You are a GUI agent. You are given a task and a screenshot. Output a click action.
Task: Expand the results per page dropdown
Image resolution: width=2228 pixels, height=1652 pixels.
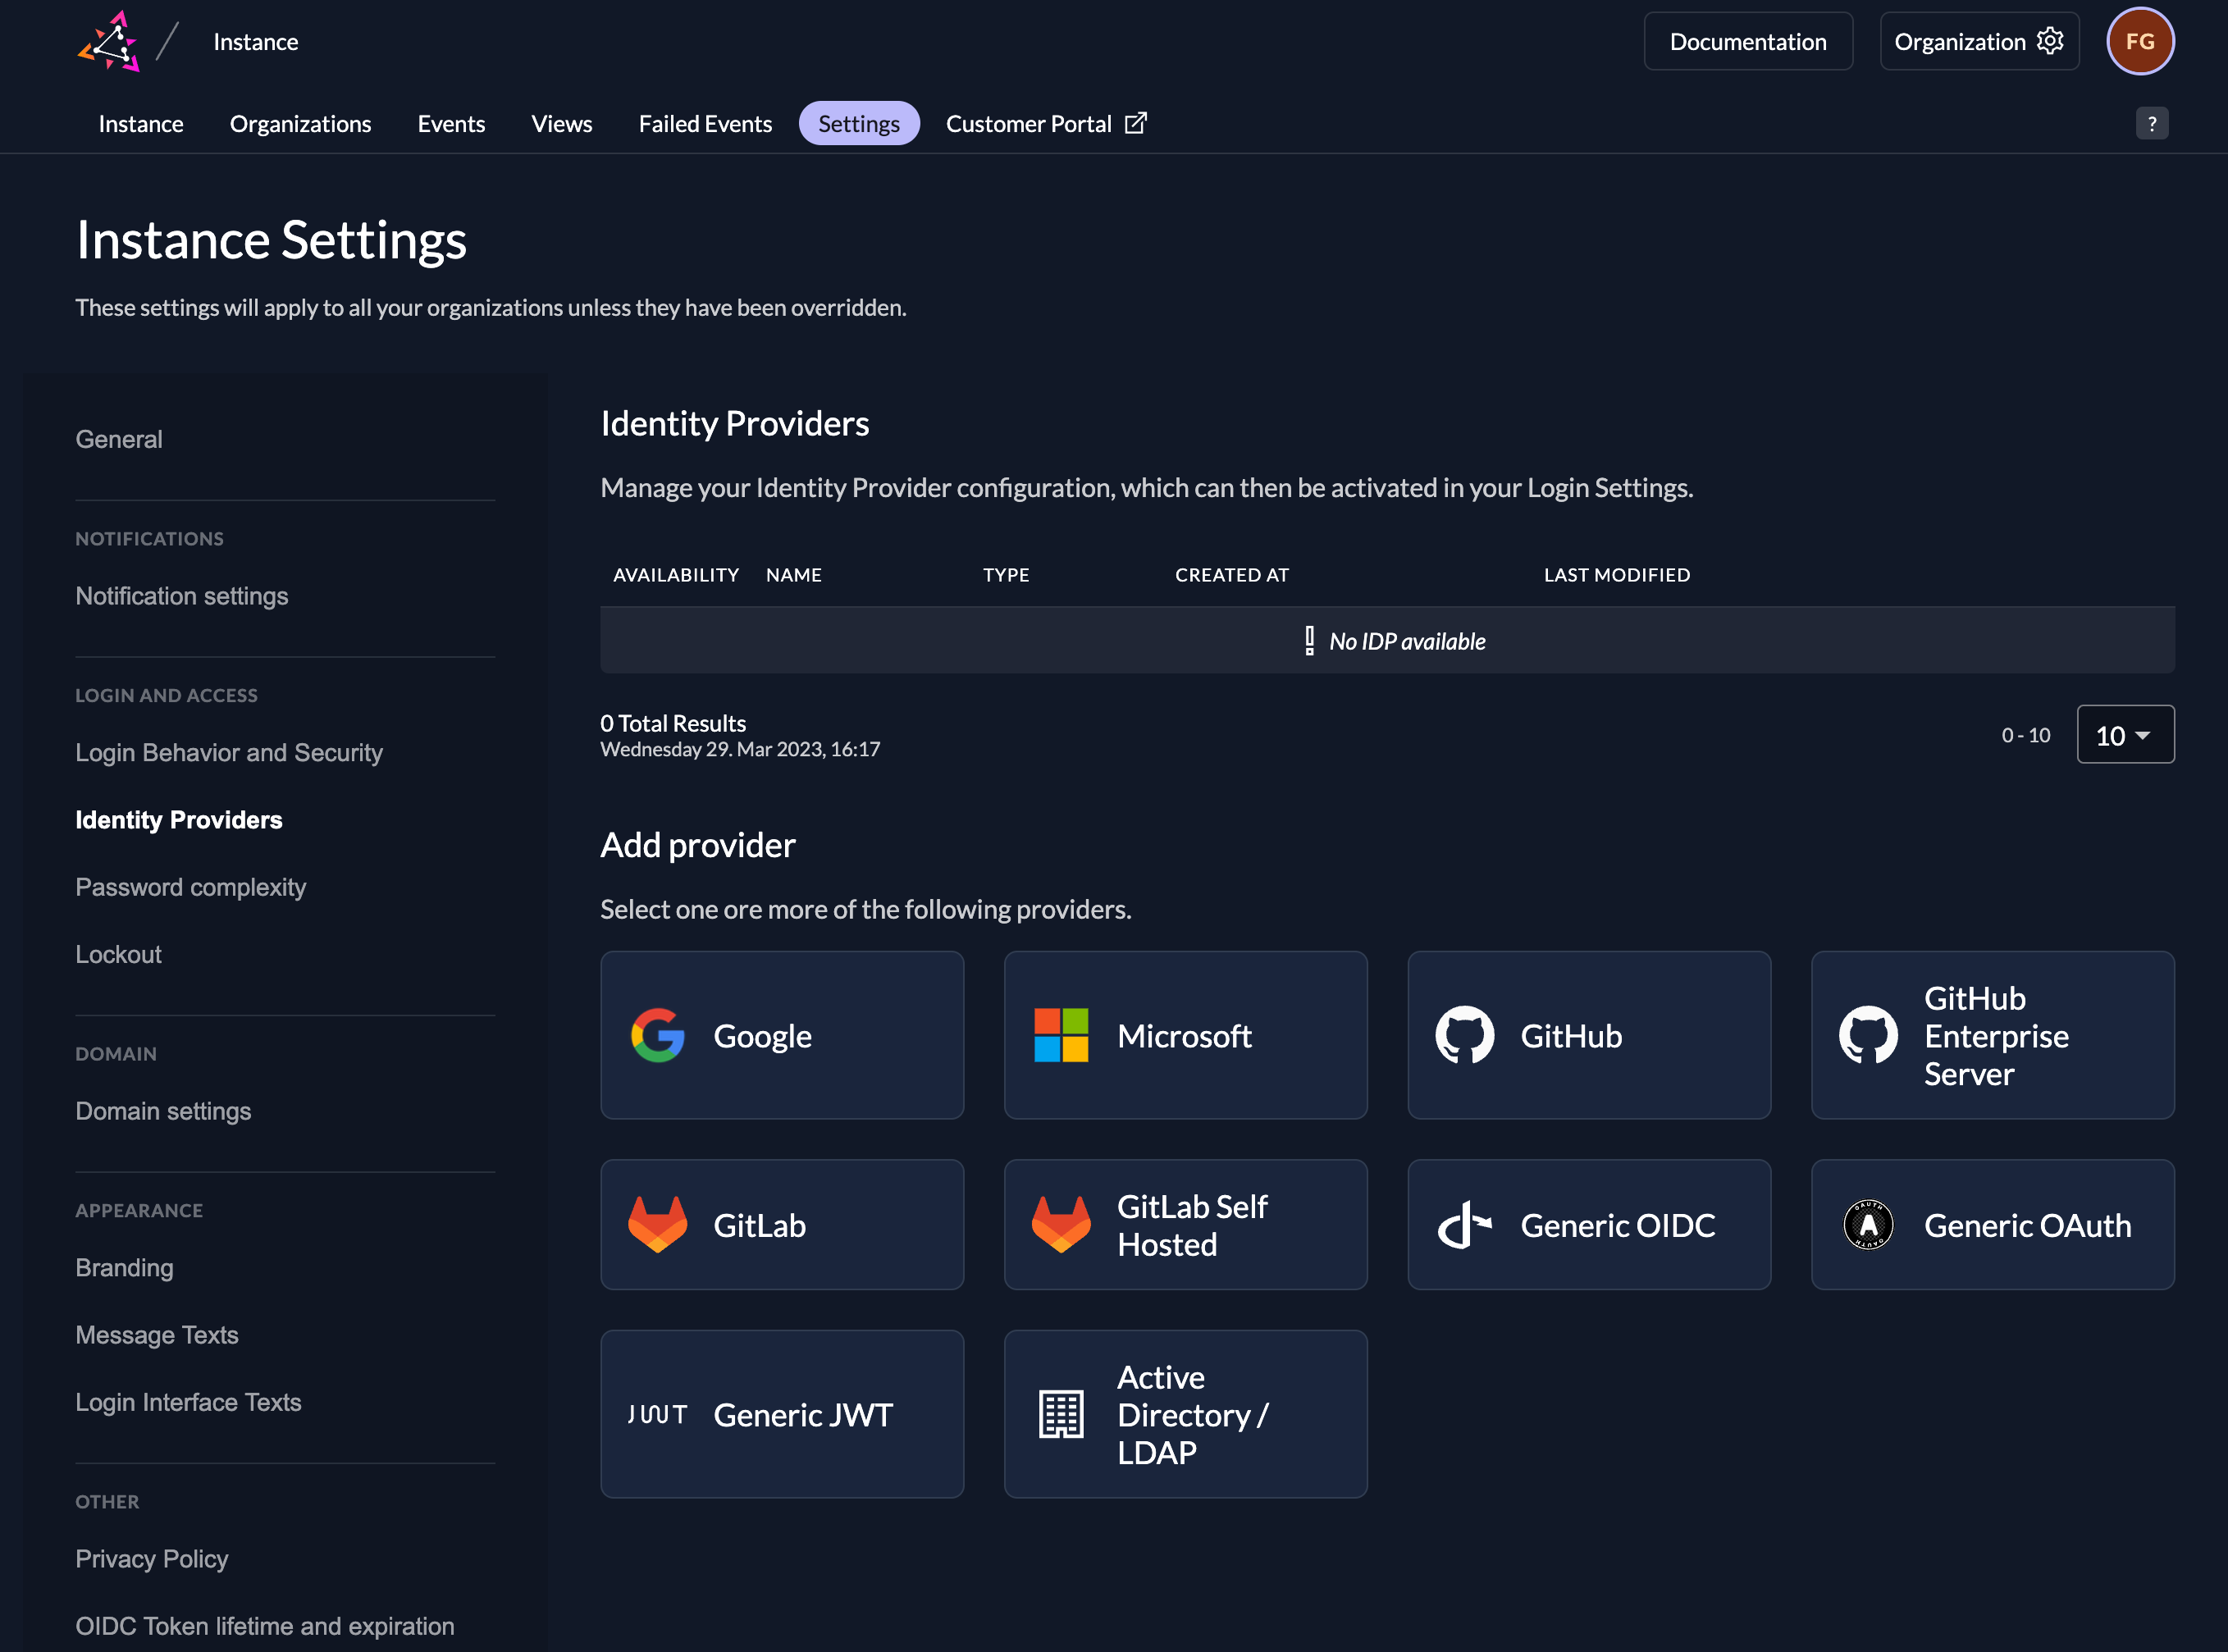point(2125,734)
